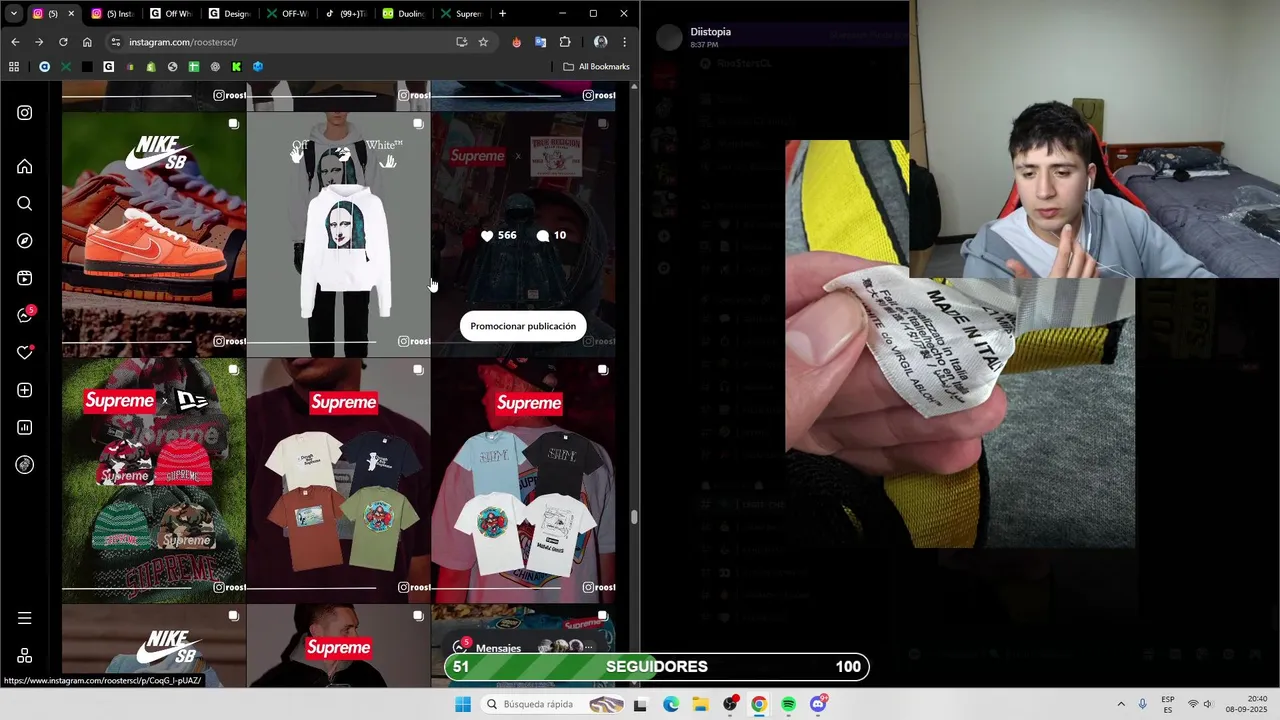The width and height of the screenshot is (1280, 720).
Task: Open the 'Also from Meta' icon at the sidebar bottom
Action: point(25,656)
